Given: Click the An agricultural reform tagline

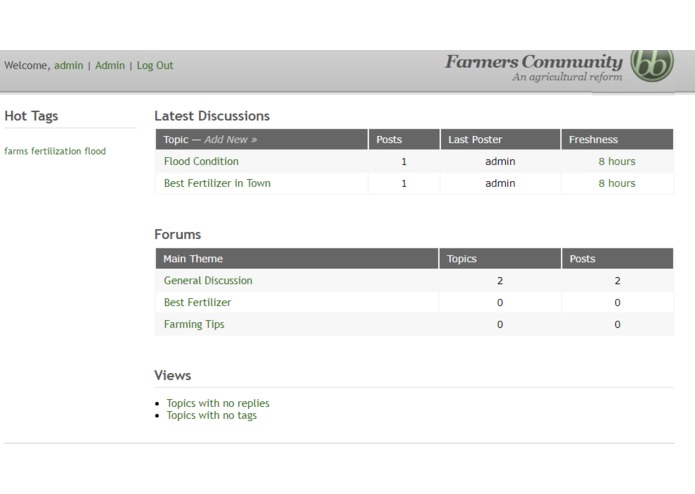Looking at the screenshot, I should pyautogui.click(x=567, y=77).
